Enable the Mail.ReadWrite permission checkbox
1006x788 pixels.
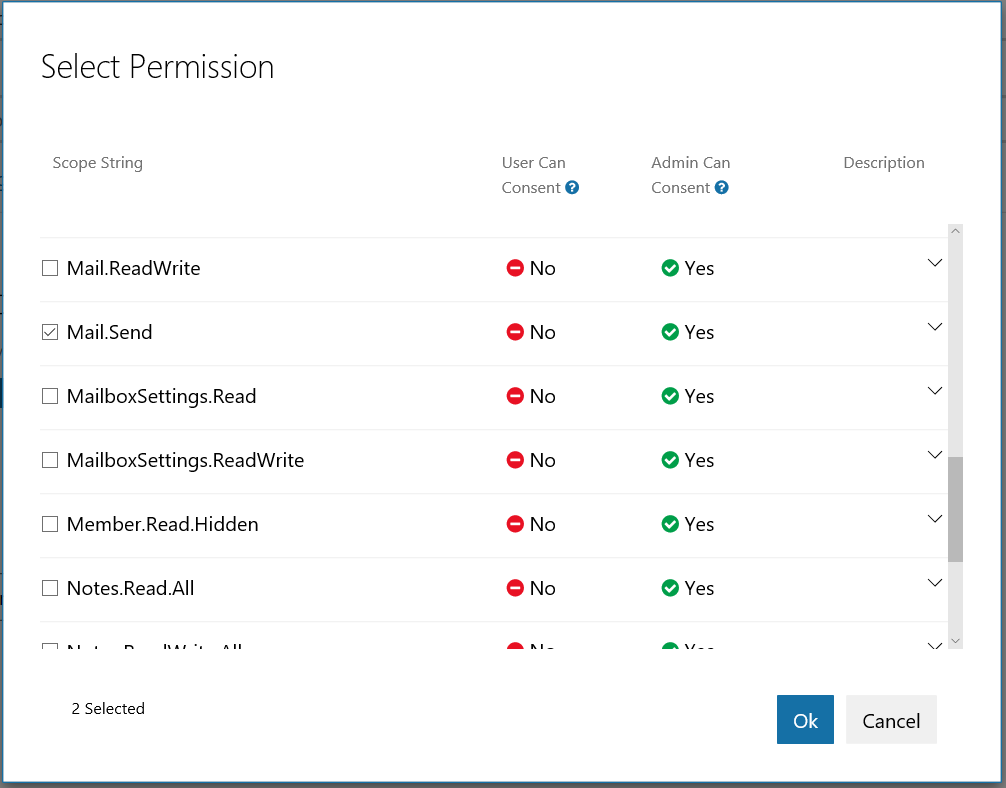tap(50, 268)
